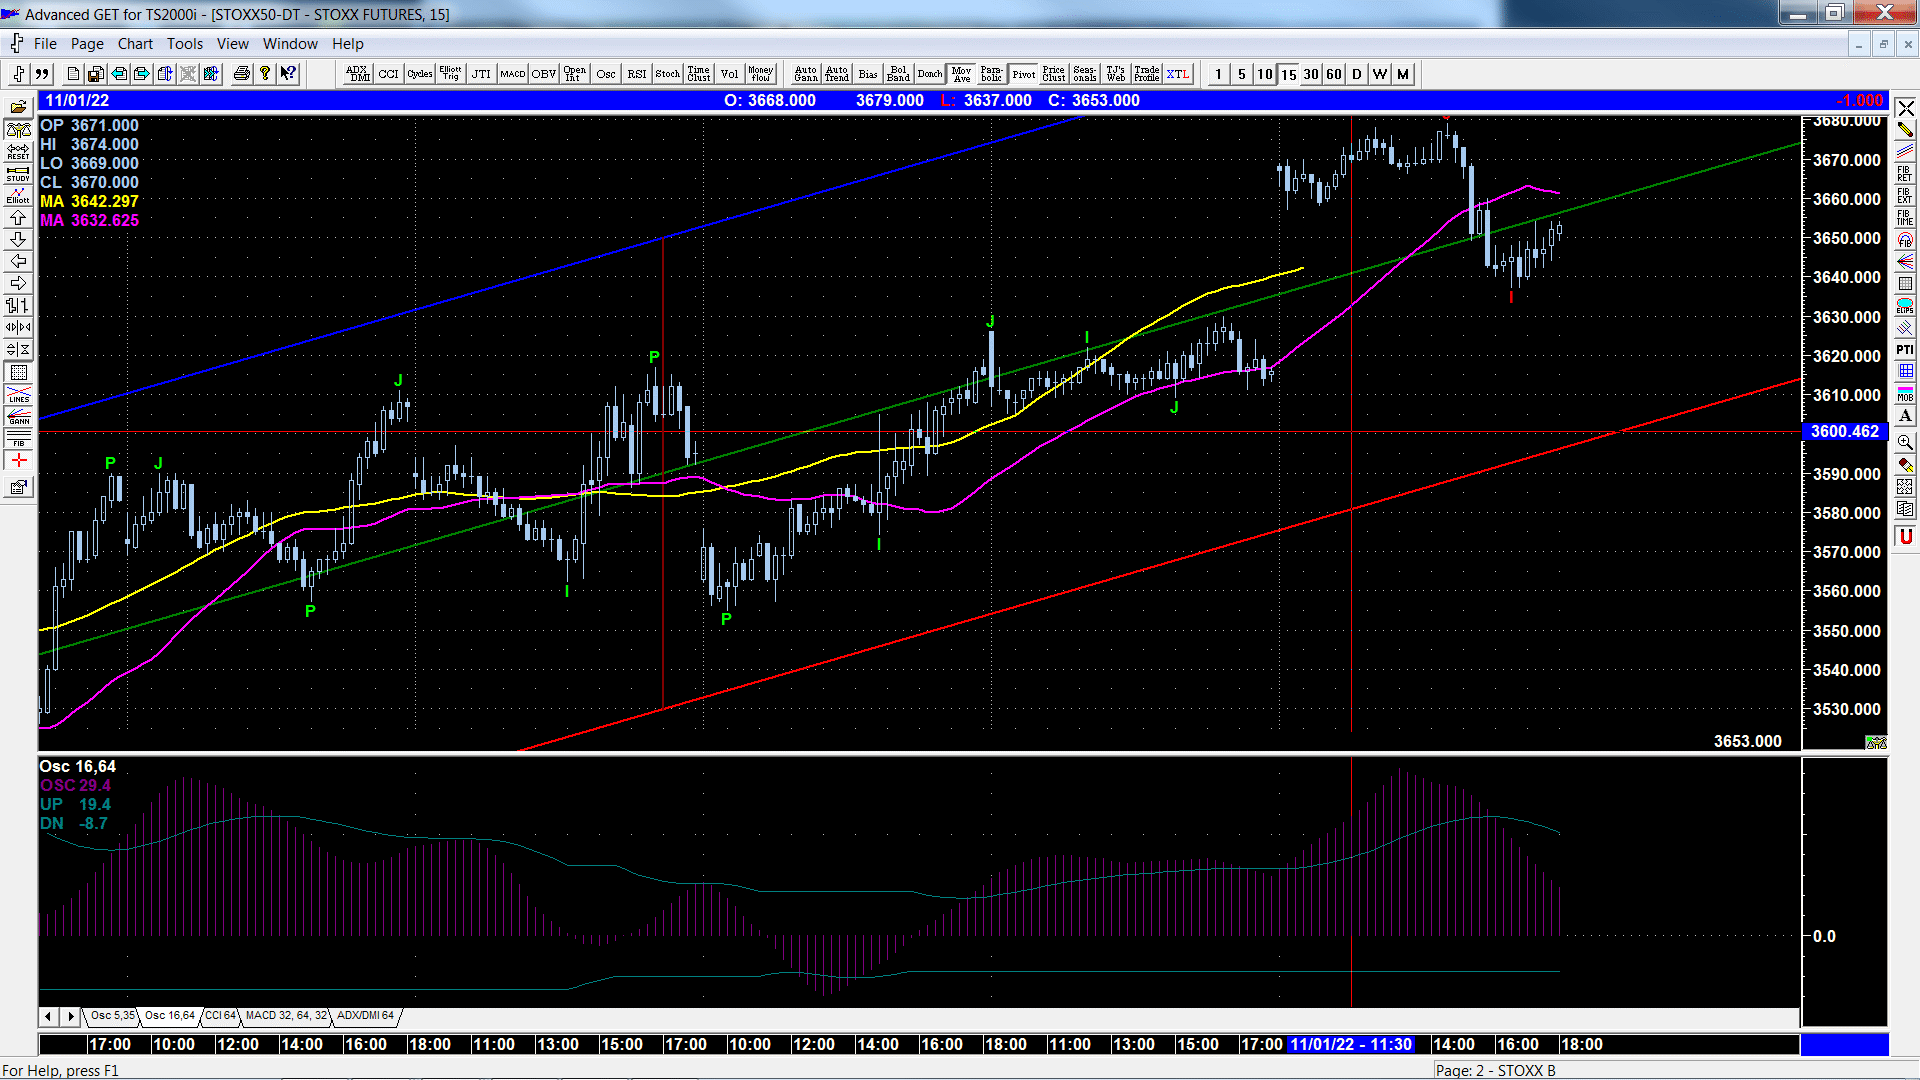Image resolution: width=1920 pixels, height=1080 pixels.
Task: Switch to the CCI 64 tab
Action: click(x=221, y=1016)
